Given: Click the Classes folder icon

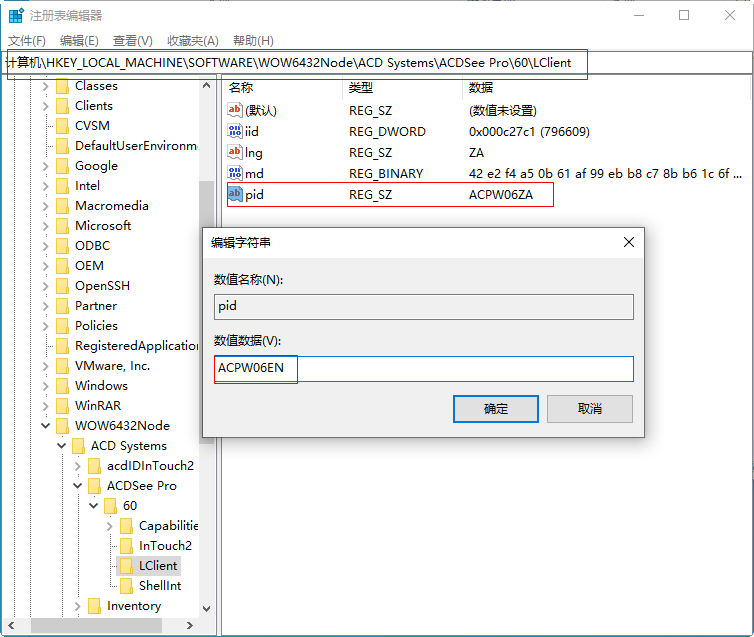Looking at the screenshot, I should tap(63, 86).
